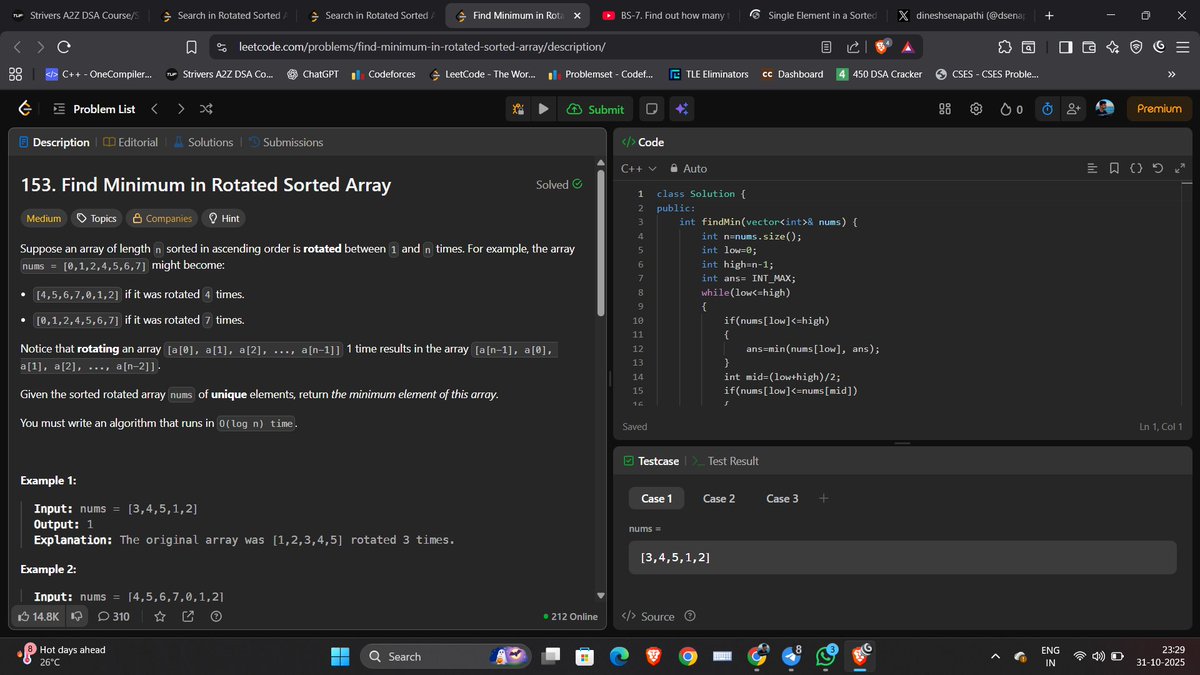Image resolution: width=1200 pixels, height=675 pixels.
Task: Toggle the Auto lock setting
Action: point(688,168)
